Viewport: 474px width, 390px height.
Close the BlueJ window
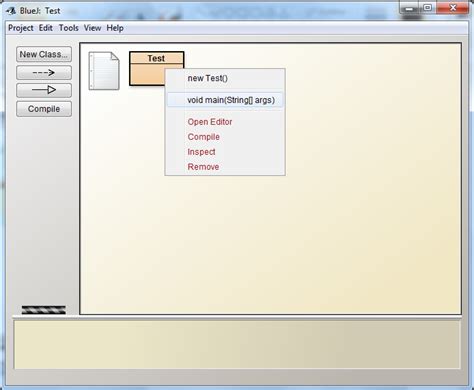click(453, 8)
